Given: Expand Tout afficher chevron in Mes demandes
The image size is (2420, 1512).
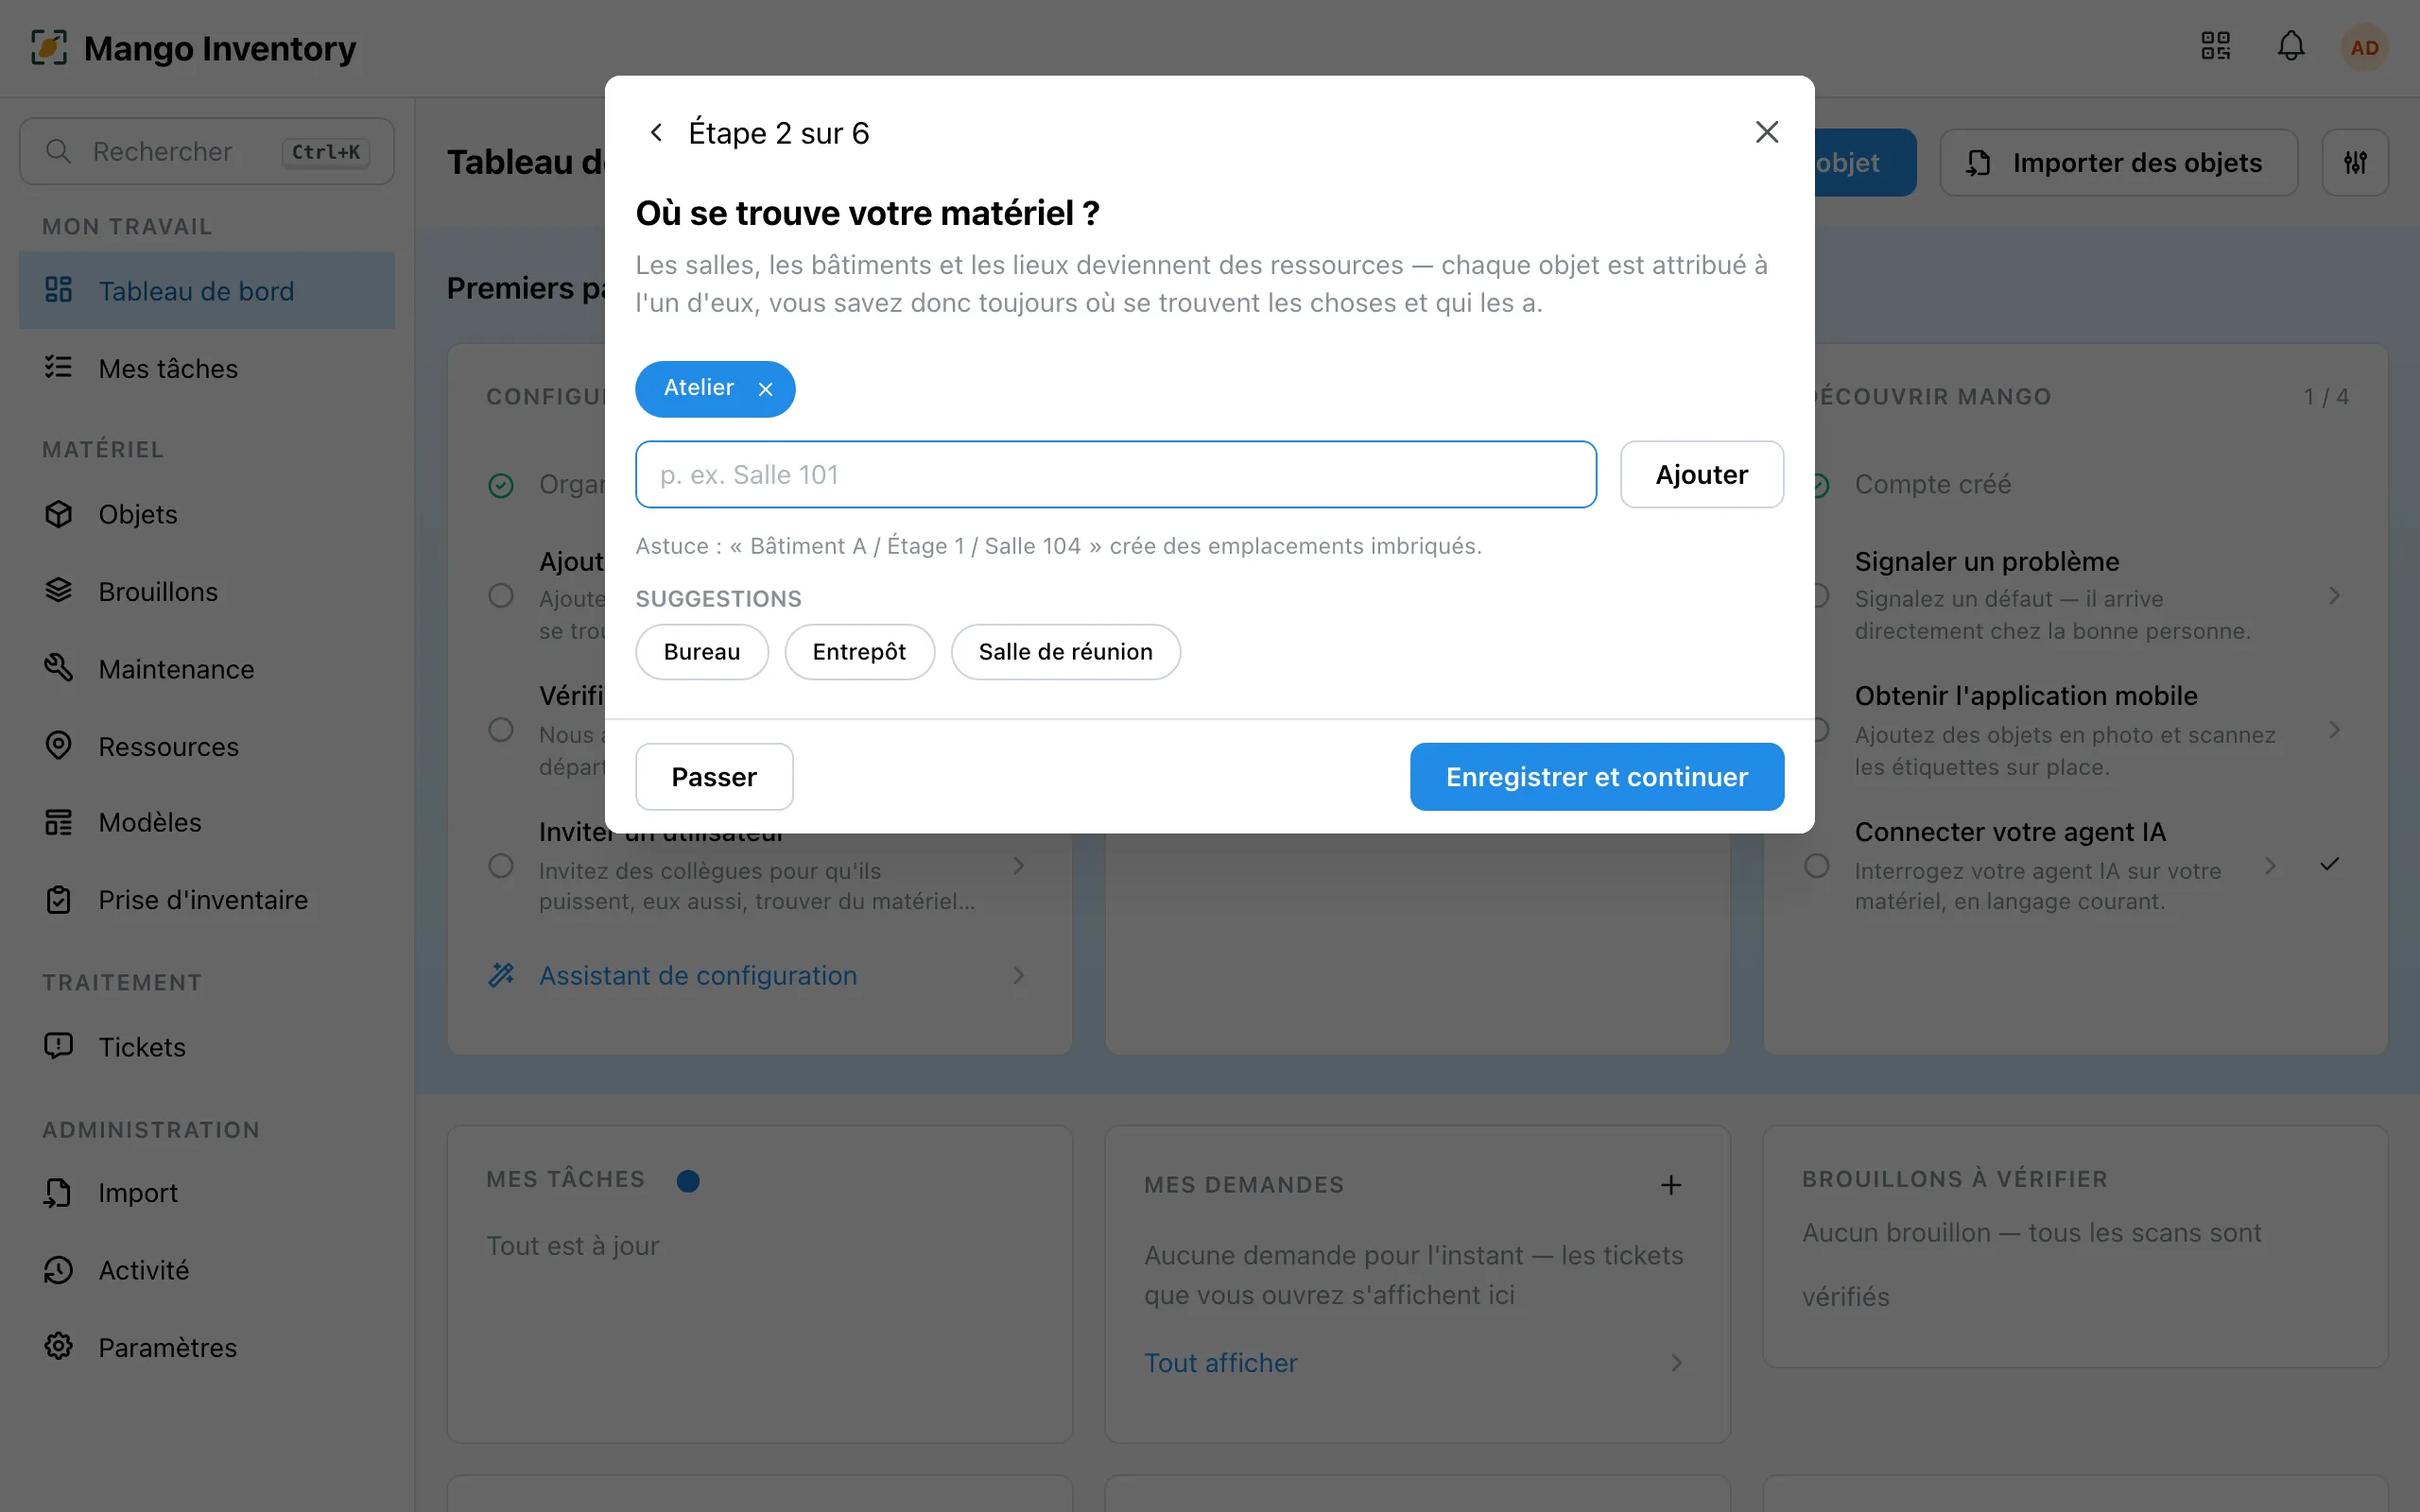Looking at the screenshot, I should coord(1676,1363).
